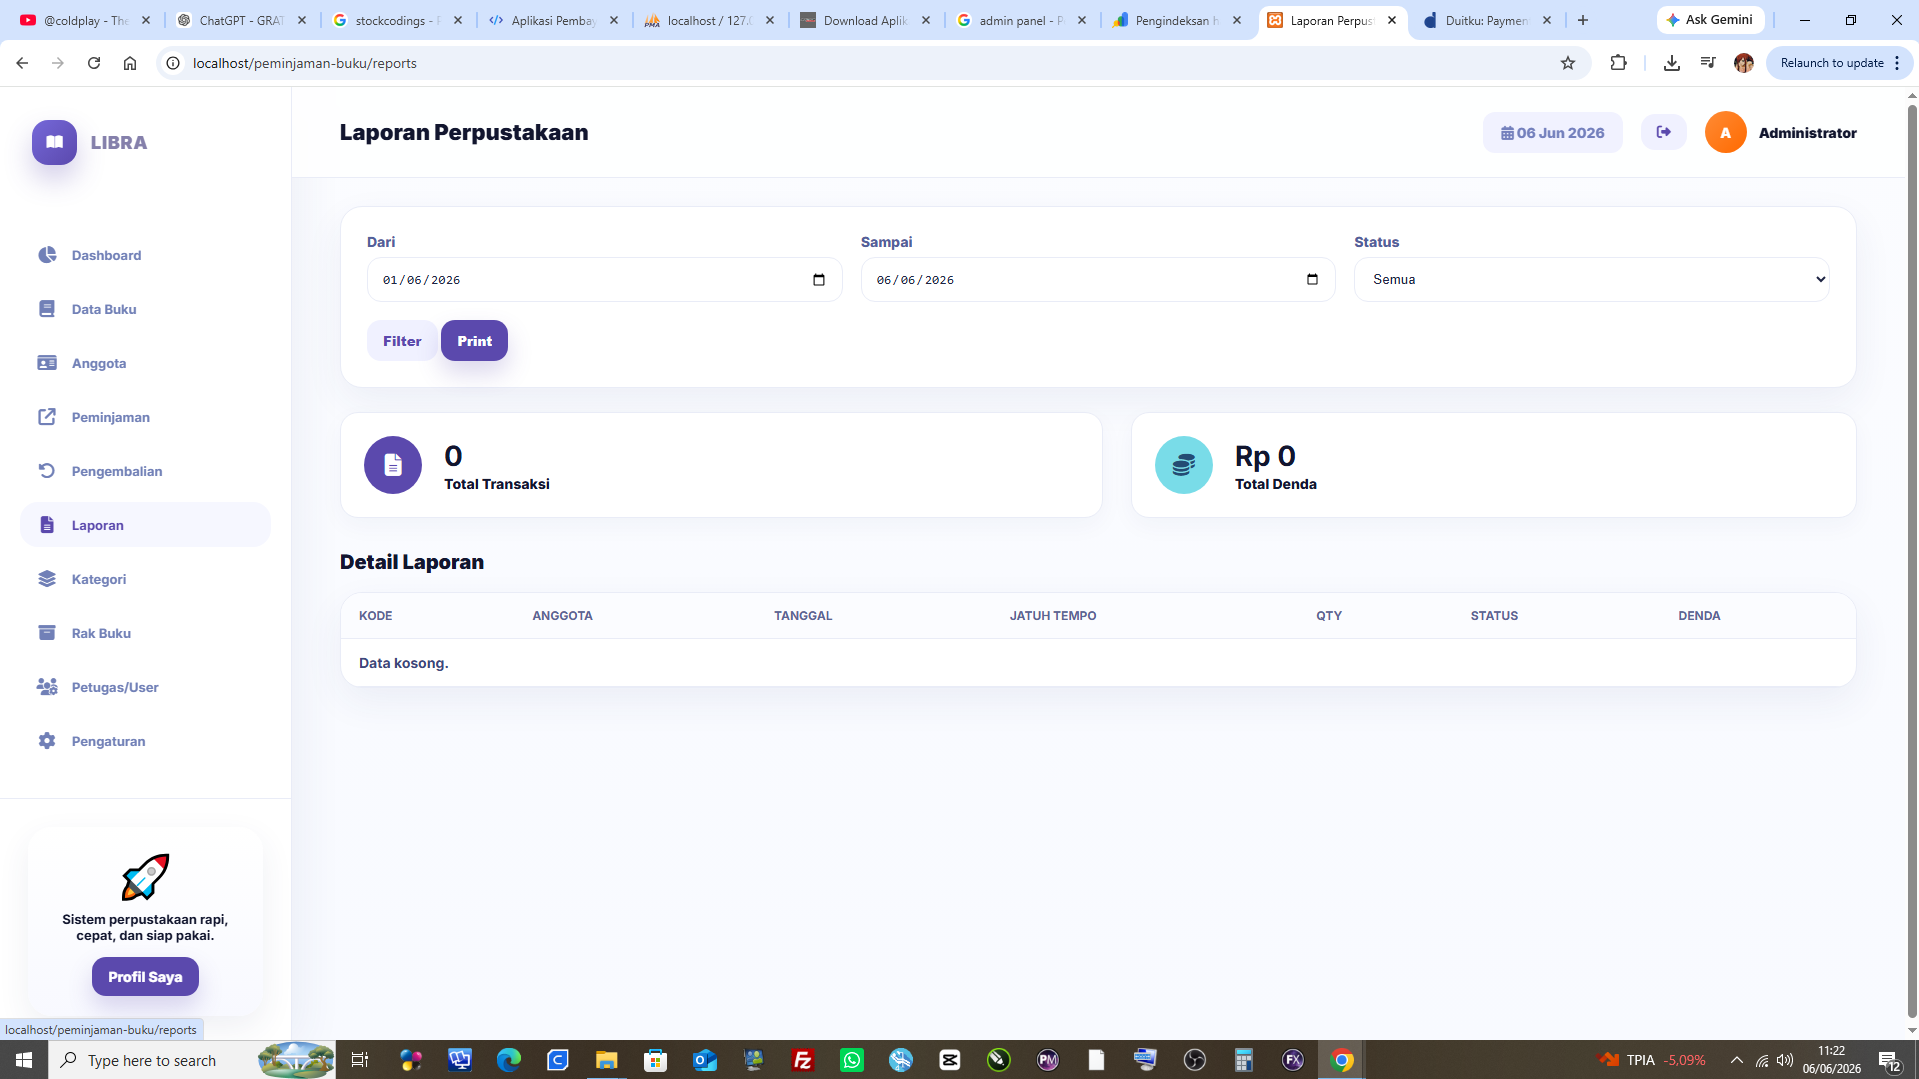Click the Dari date input field
1919x1079 pixels.
click(x=604, y=280)
